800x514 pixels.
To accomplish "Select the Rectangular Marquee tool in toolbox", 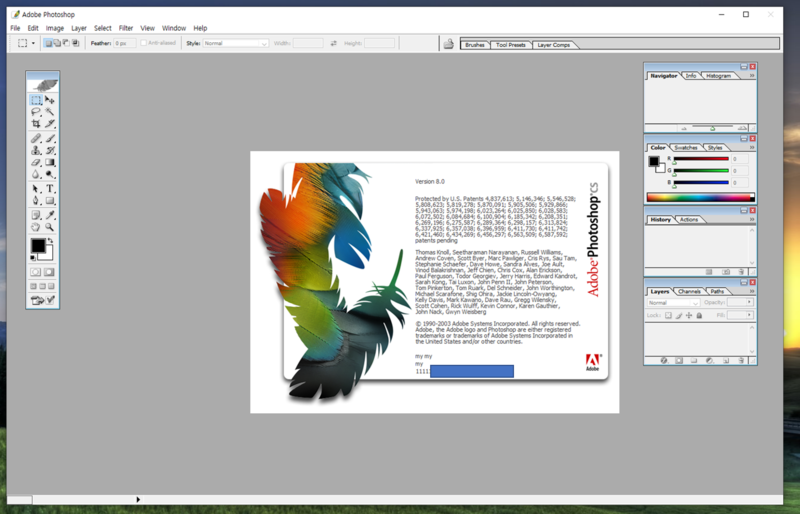I will point(36,100).
